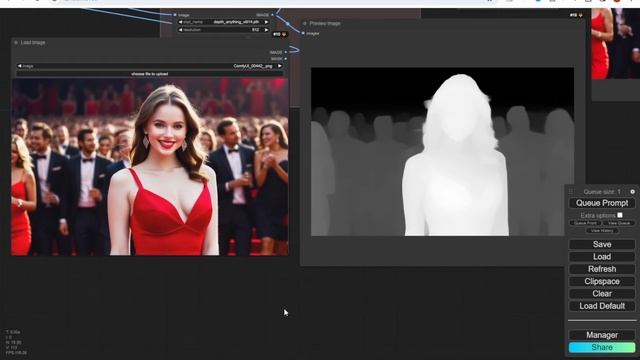This screenshot has height=360, width=640.
Task: Click the node ID badge under depth node
Action: [x=280, y=34]
